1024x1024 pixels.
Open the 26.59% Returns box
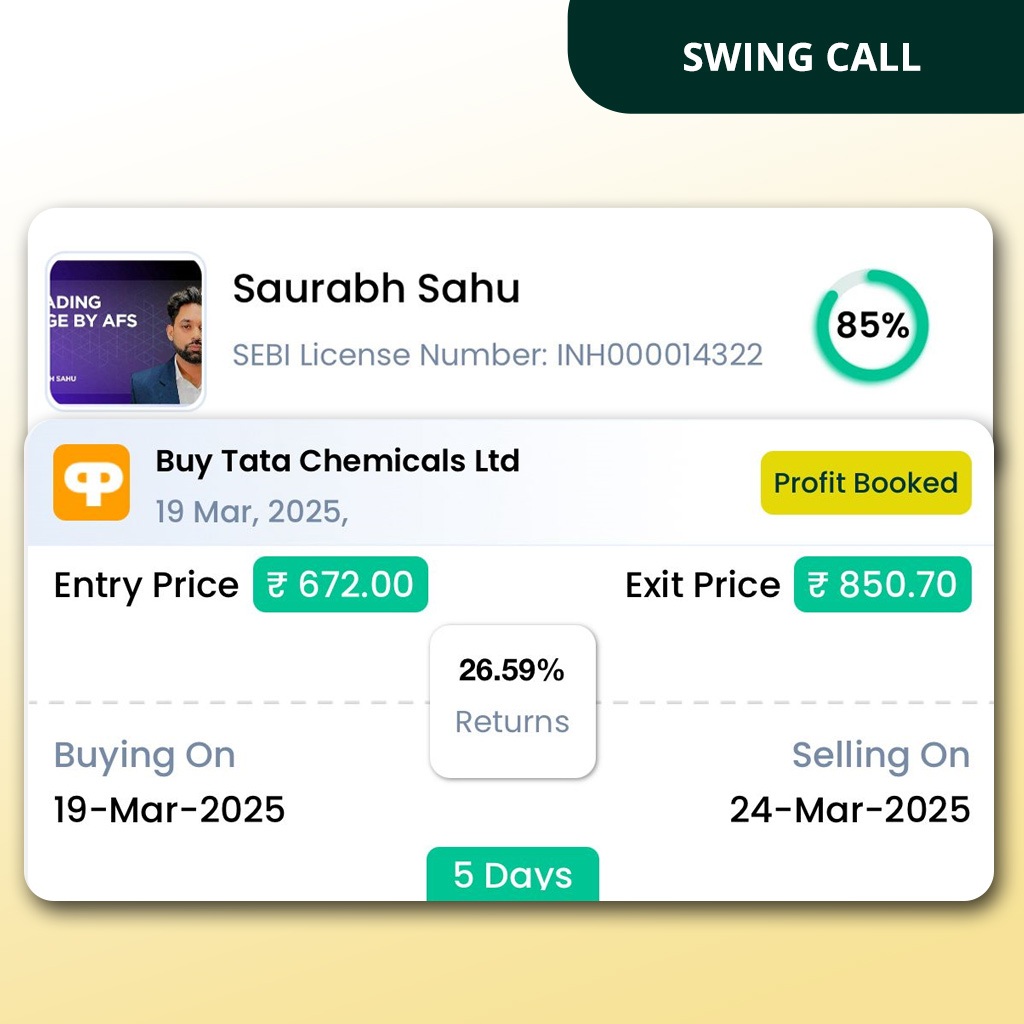tap(513, 701)
